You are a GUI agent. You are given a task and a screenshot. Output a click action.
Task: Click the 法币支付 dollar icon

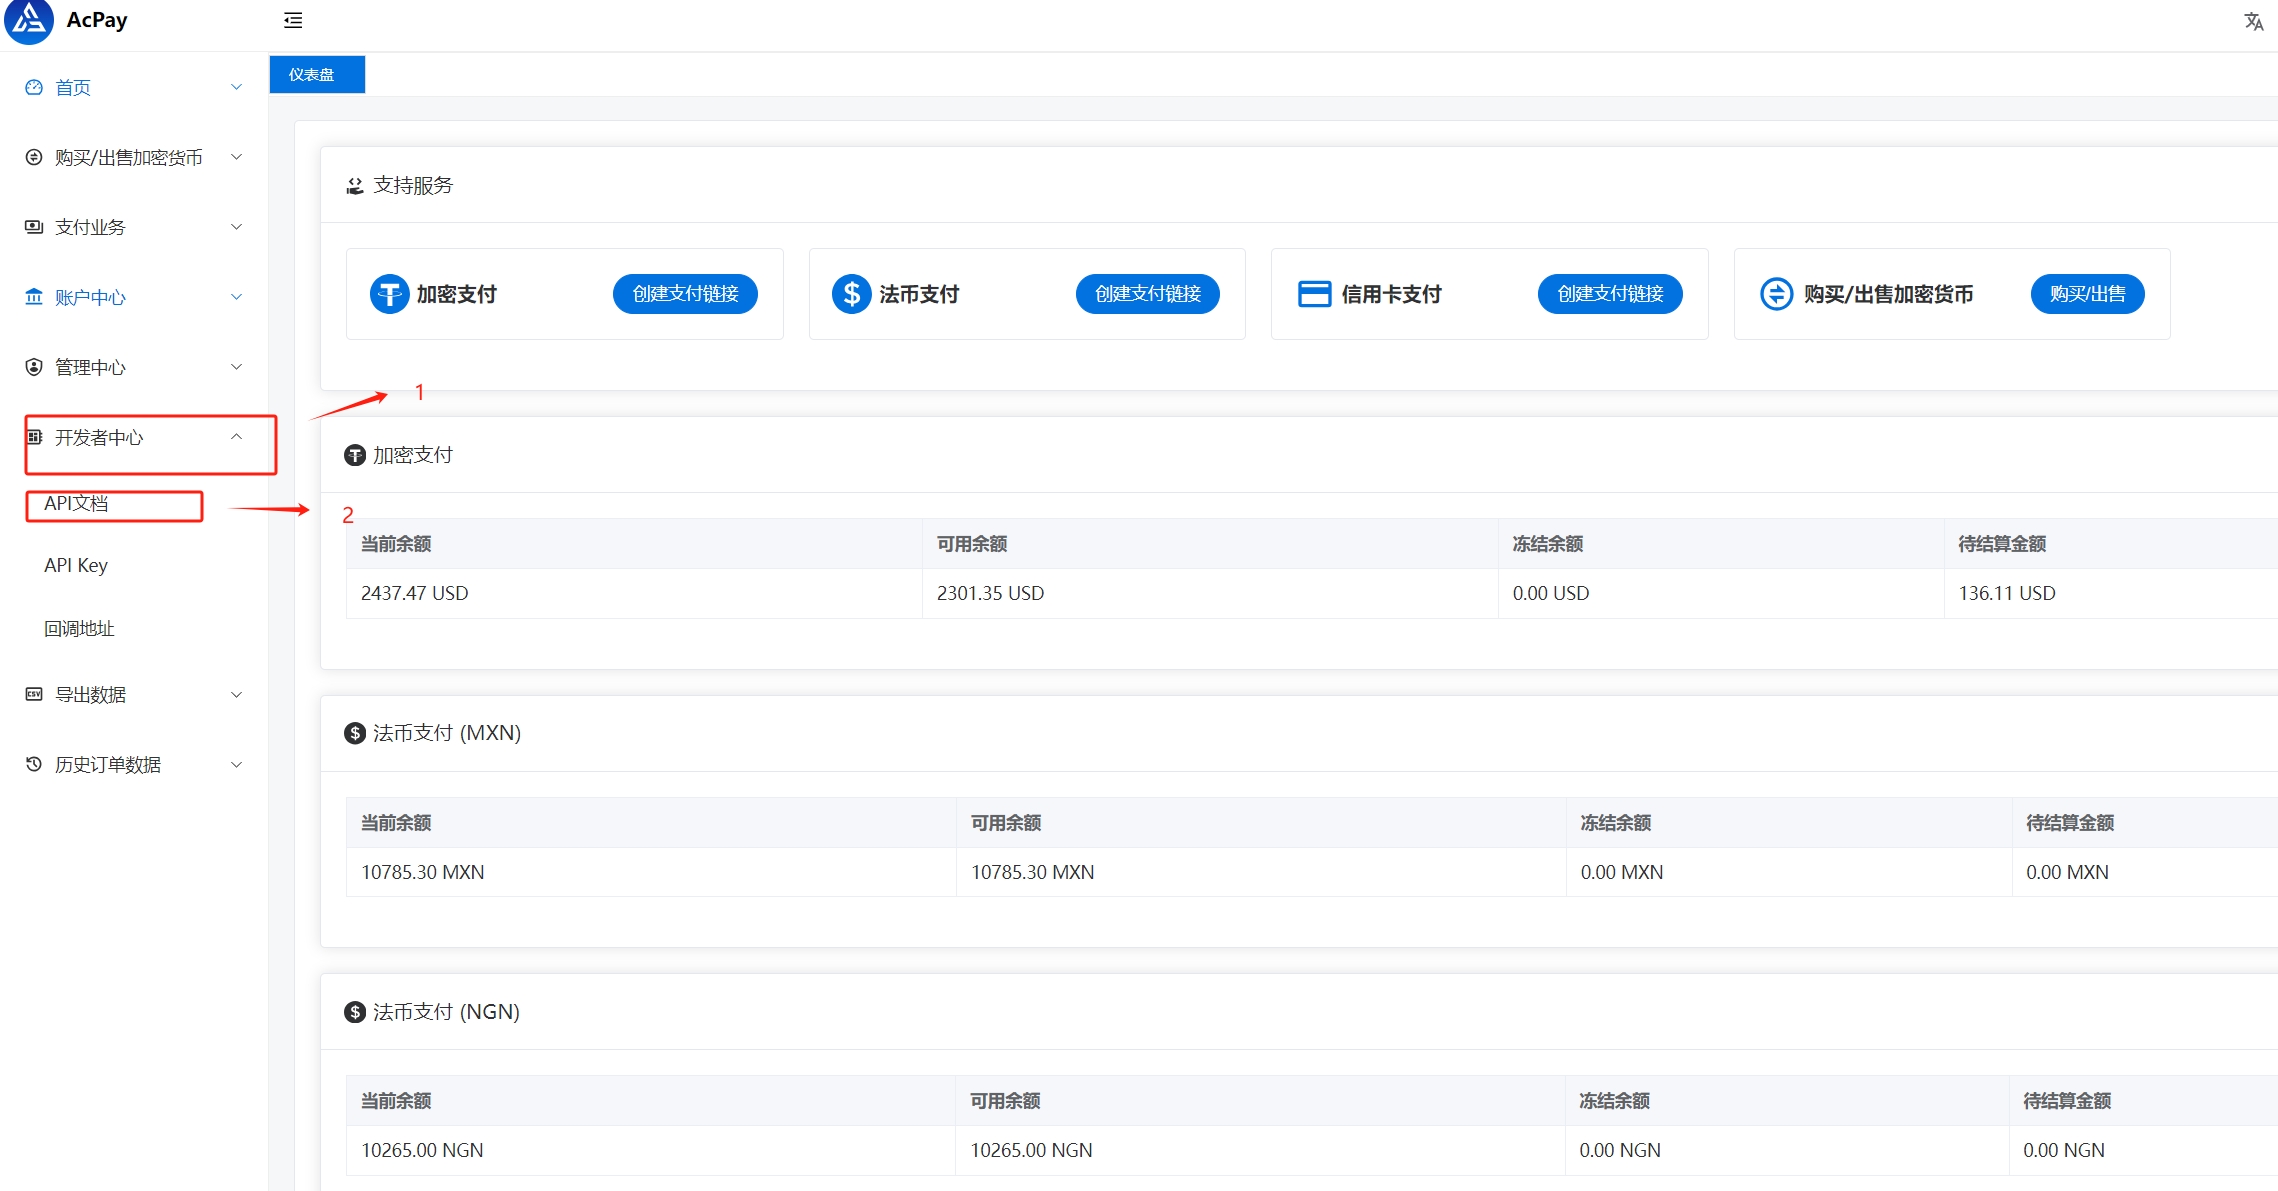(x=850, y=293)
